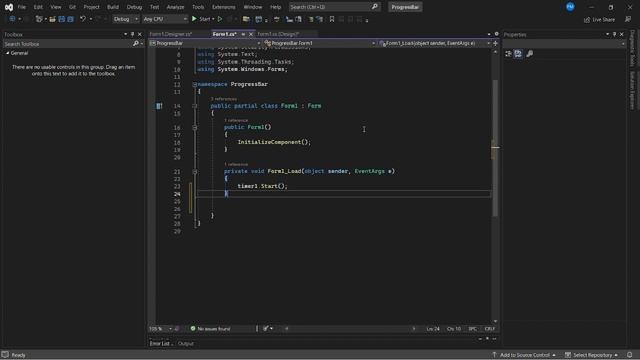The width and height of the screenshot is (640, 360).
Task: Collapse the Form1 class code block
Action: (x=195, y=106)
